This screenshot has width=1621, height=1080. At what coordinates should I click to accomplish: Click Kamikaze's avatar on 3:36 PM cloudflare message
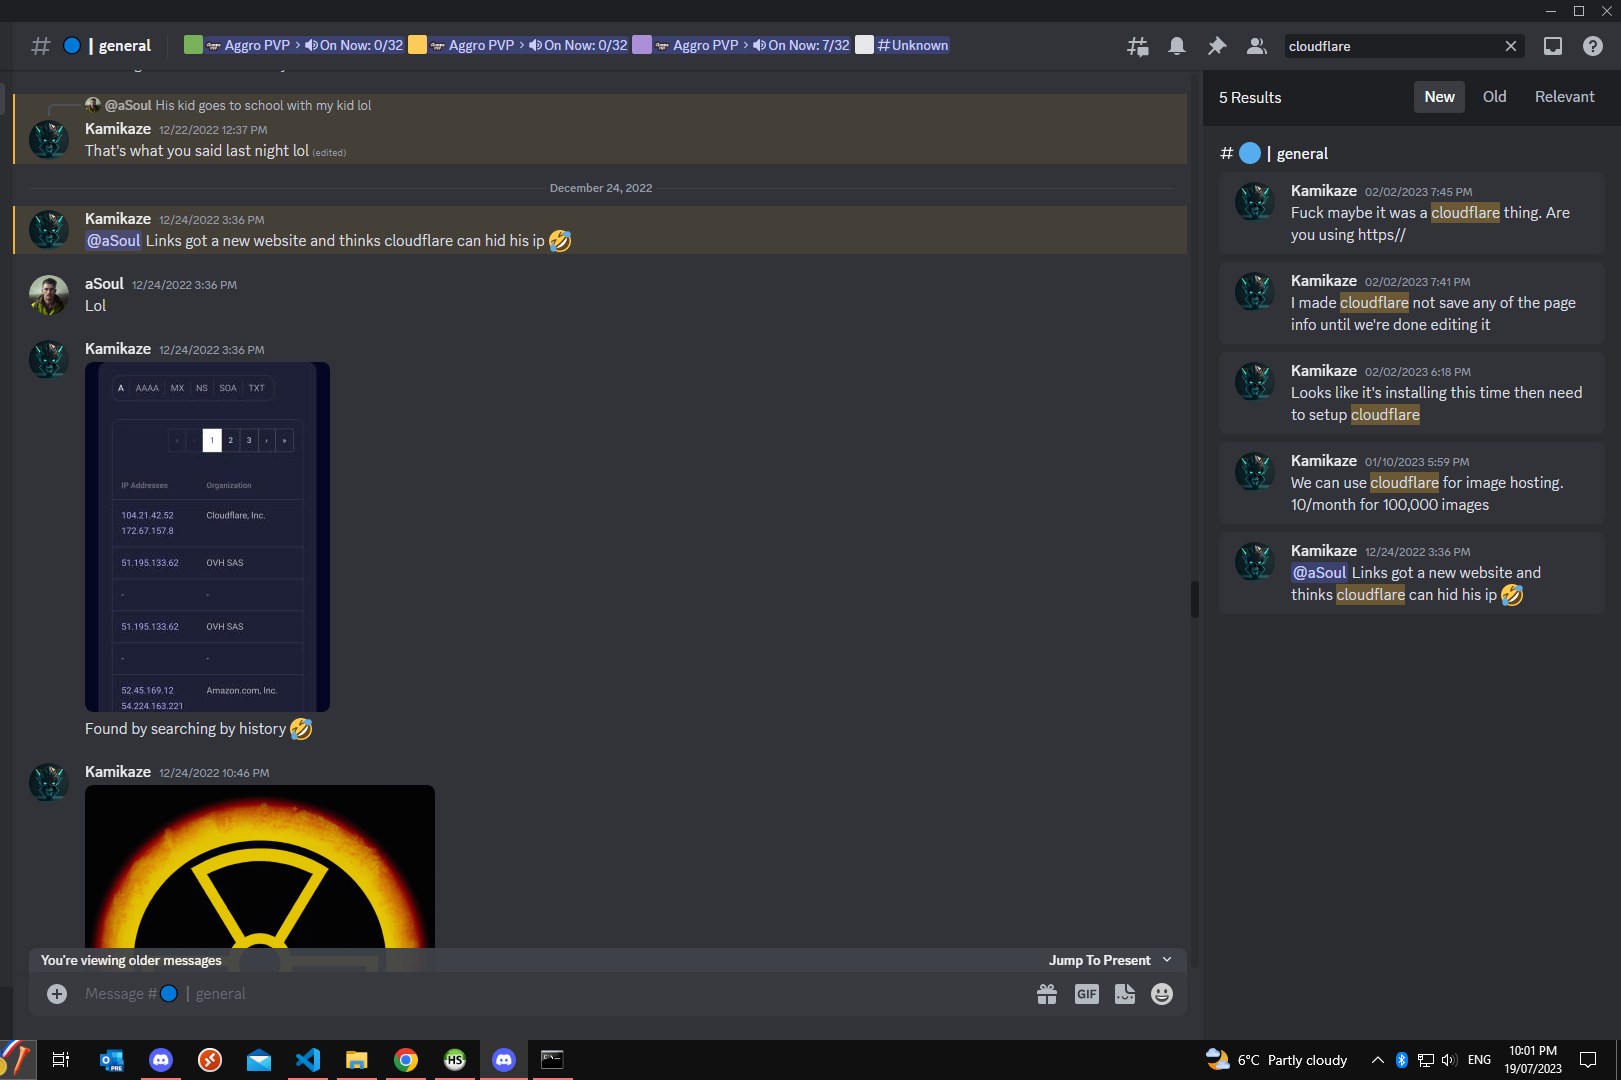pyautogui.click(x=49, y=230)
